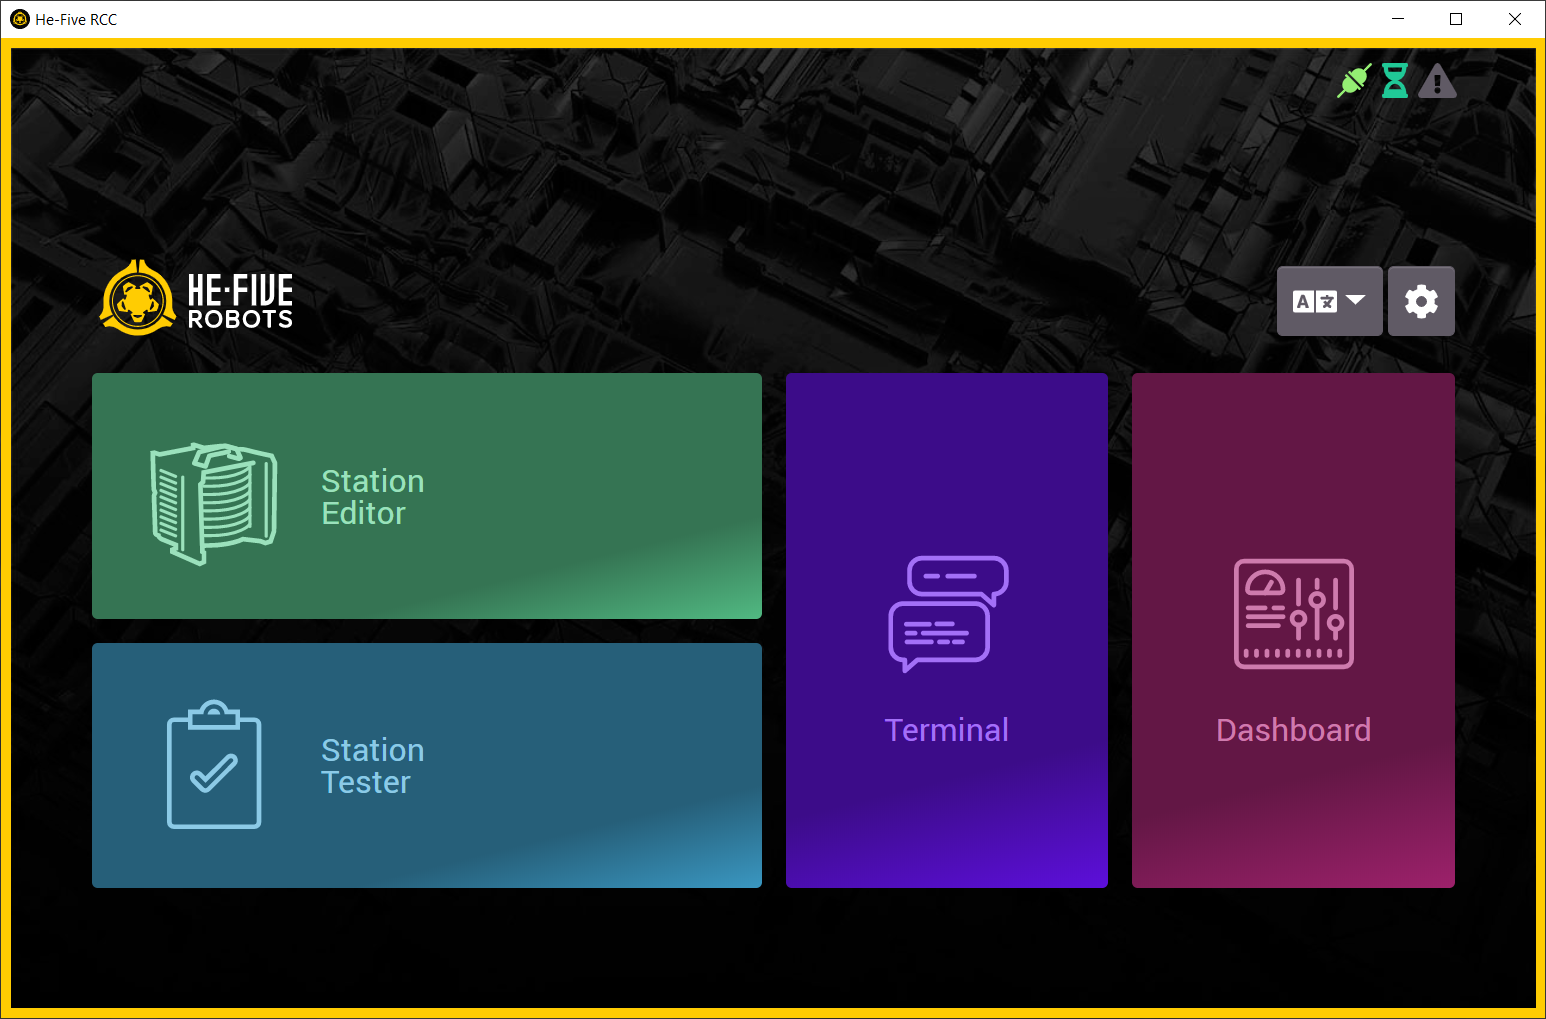The image size is (1546, 1019).
Task: Click the He-Five Robots logo
Action: point(197,298)
